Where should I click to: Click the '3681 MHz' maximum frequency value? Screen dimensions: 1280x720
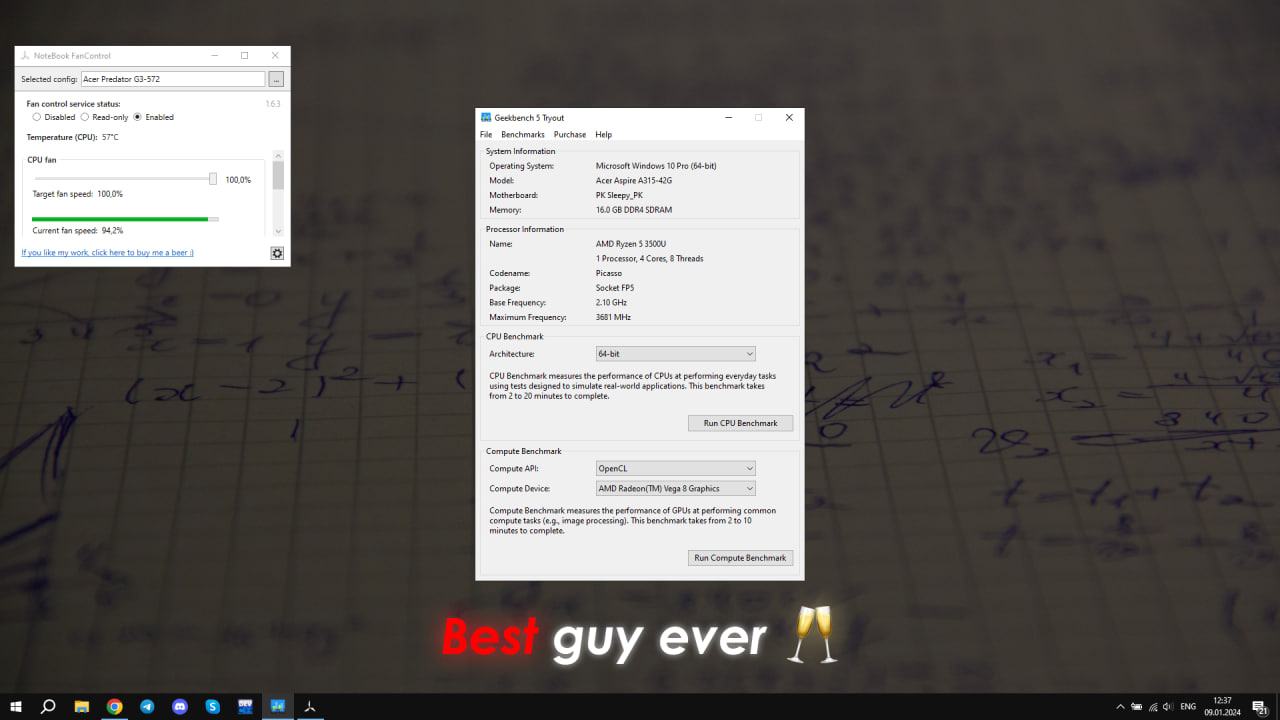point(614,317)
